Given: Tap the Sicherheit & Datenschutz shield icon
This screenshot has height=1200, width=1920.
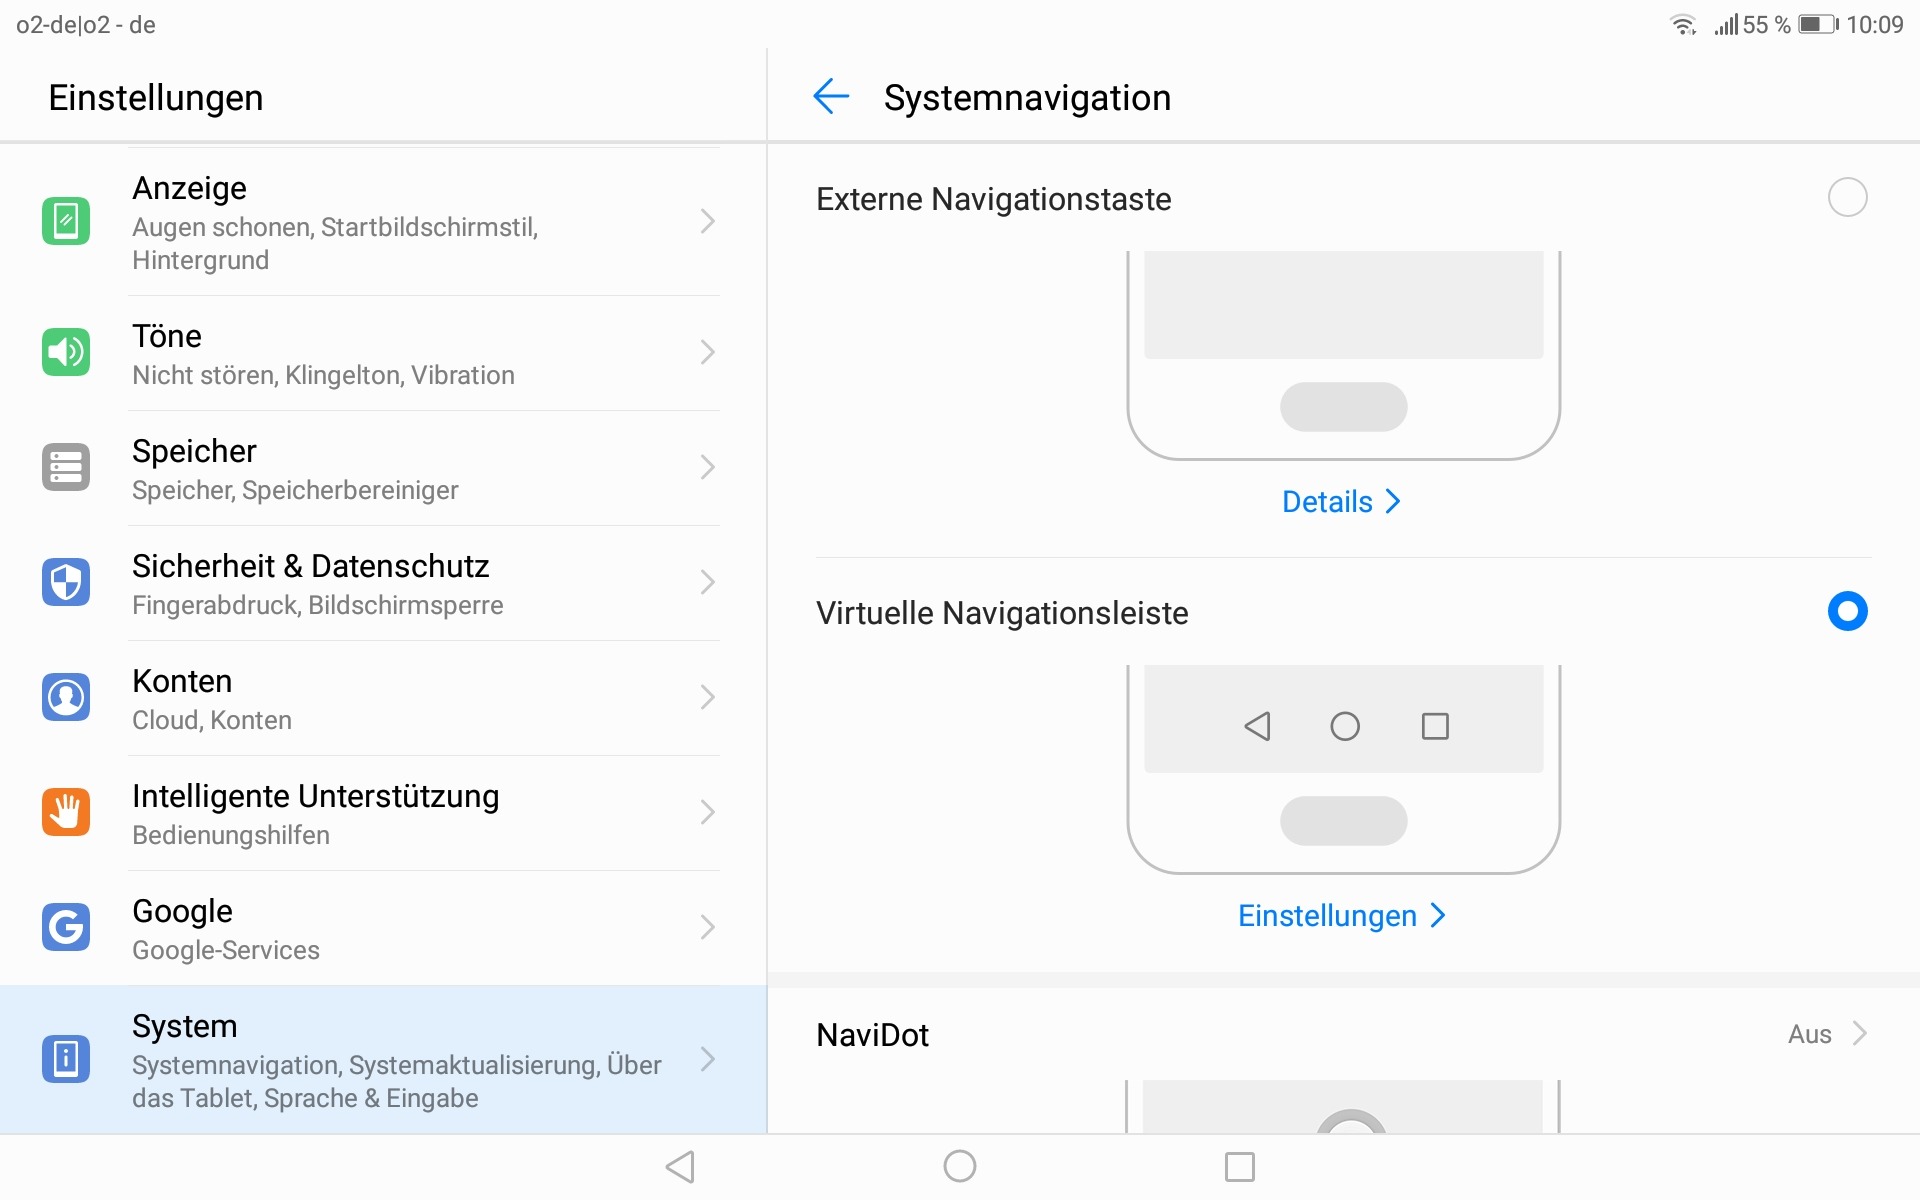Looking at the screenshot, I should pyautogui.click(x=66, y=582).
